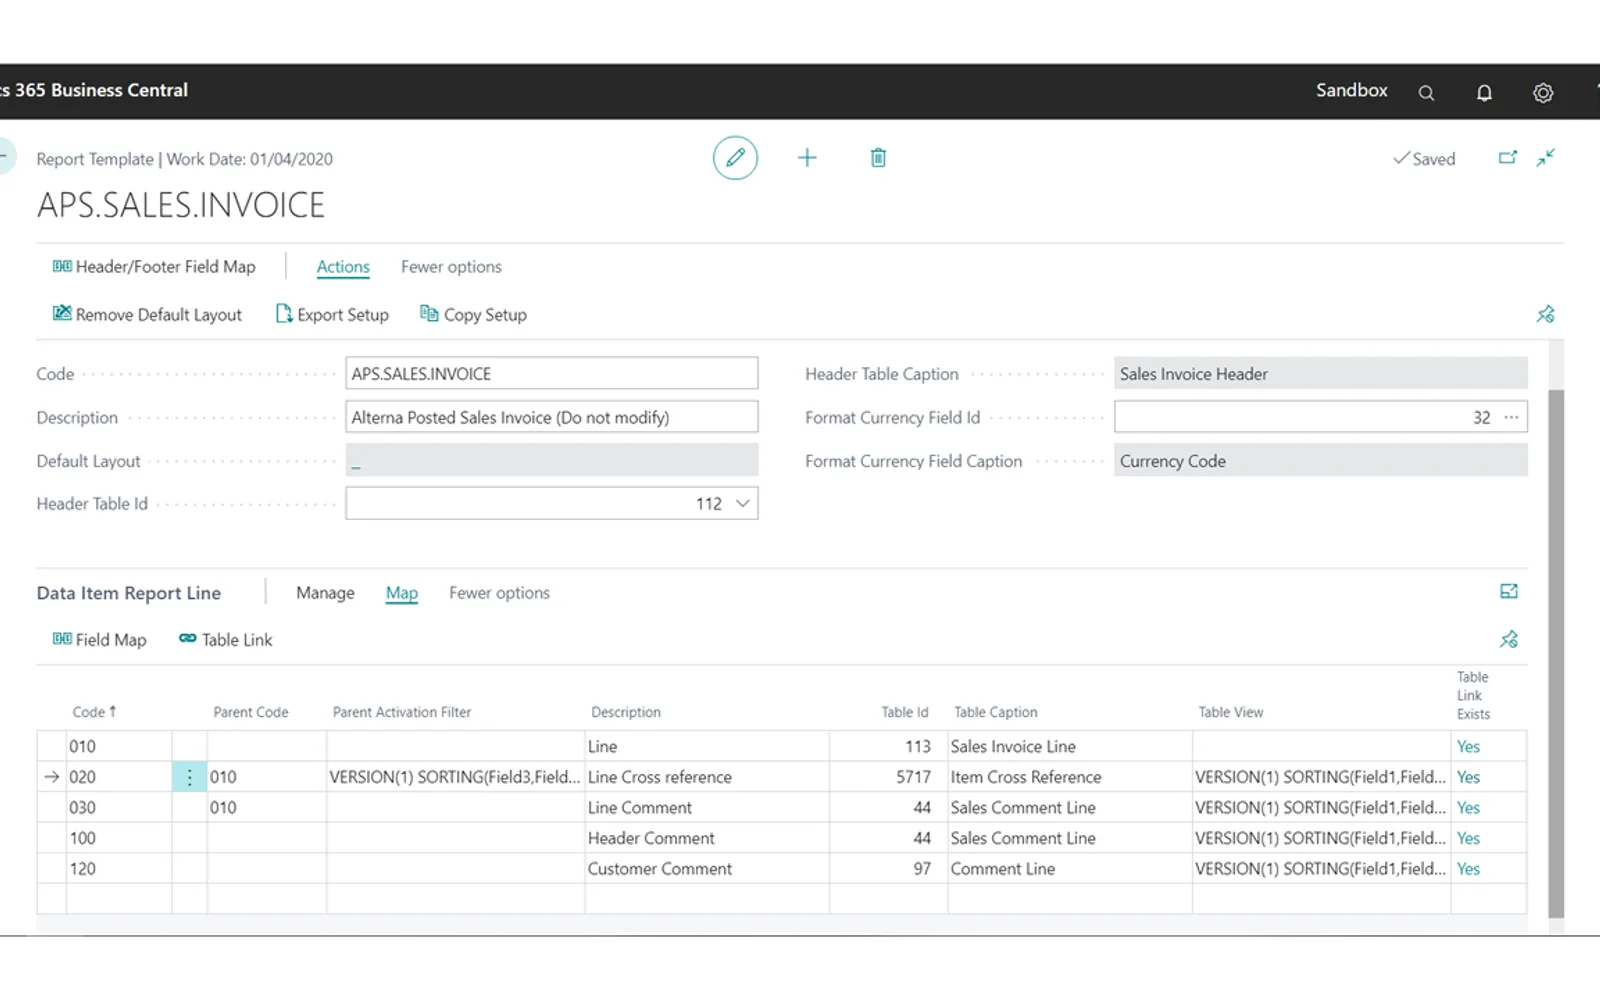Screen dimensions: 1600x1000
Task: Click the Description input field
Action: tap(552, 417)
